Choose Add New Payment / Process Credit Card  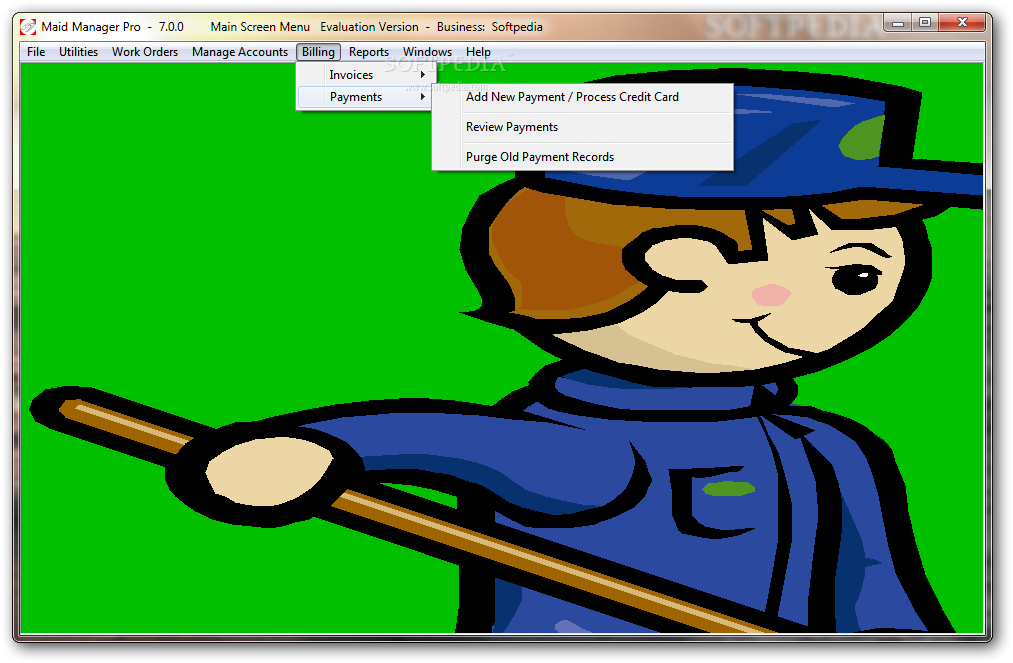point(583,97)
